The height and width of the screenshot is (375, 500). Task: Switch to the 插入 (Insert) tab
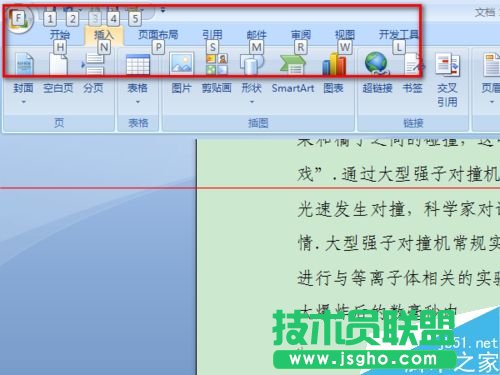click(104, 35)
